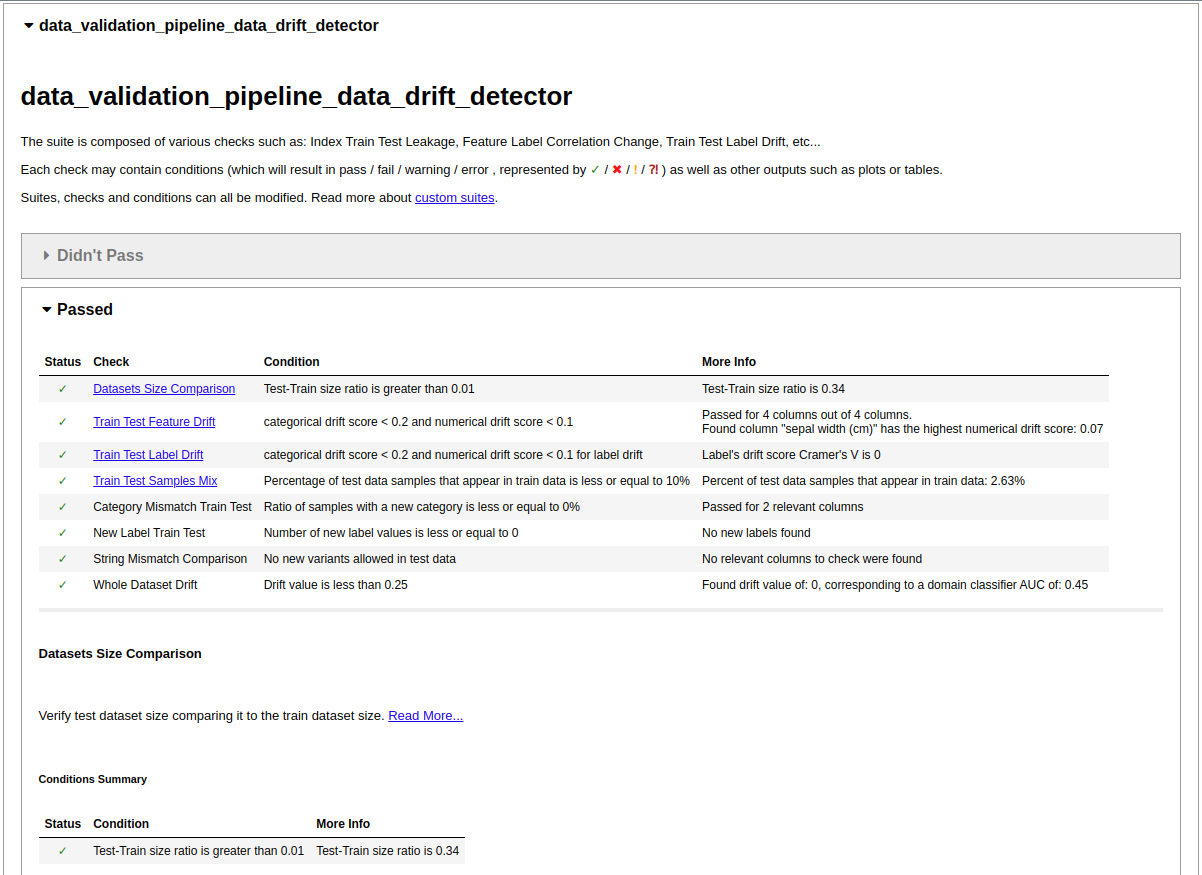Click the pass icon for Train Test Label Drift

(x=62, y=455)
